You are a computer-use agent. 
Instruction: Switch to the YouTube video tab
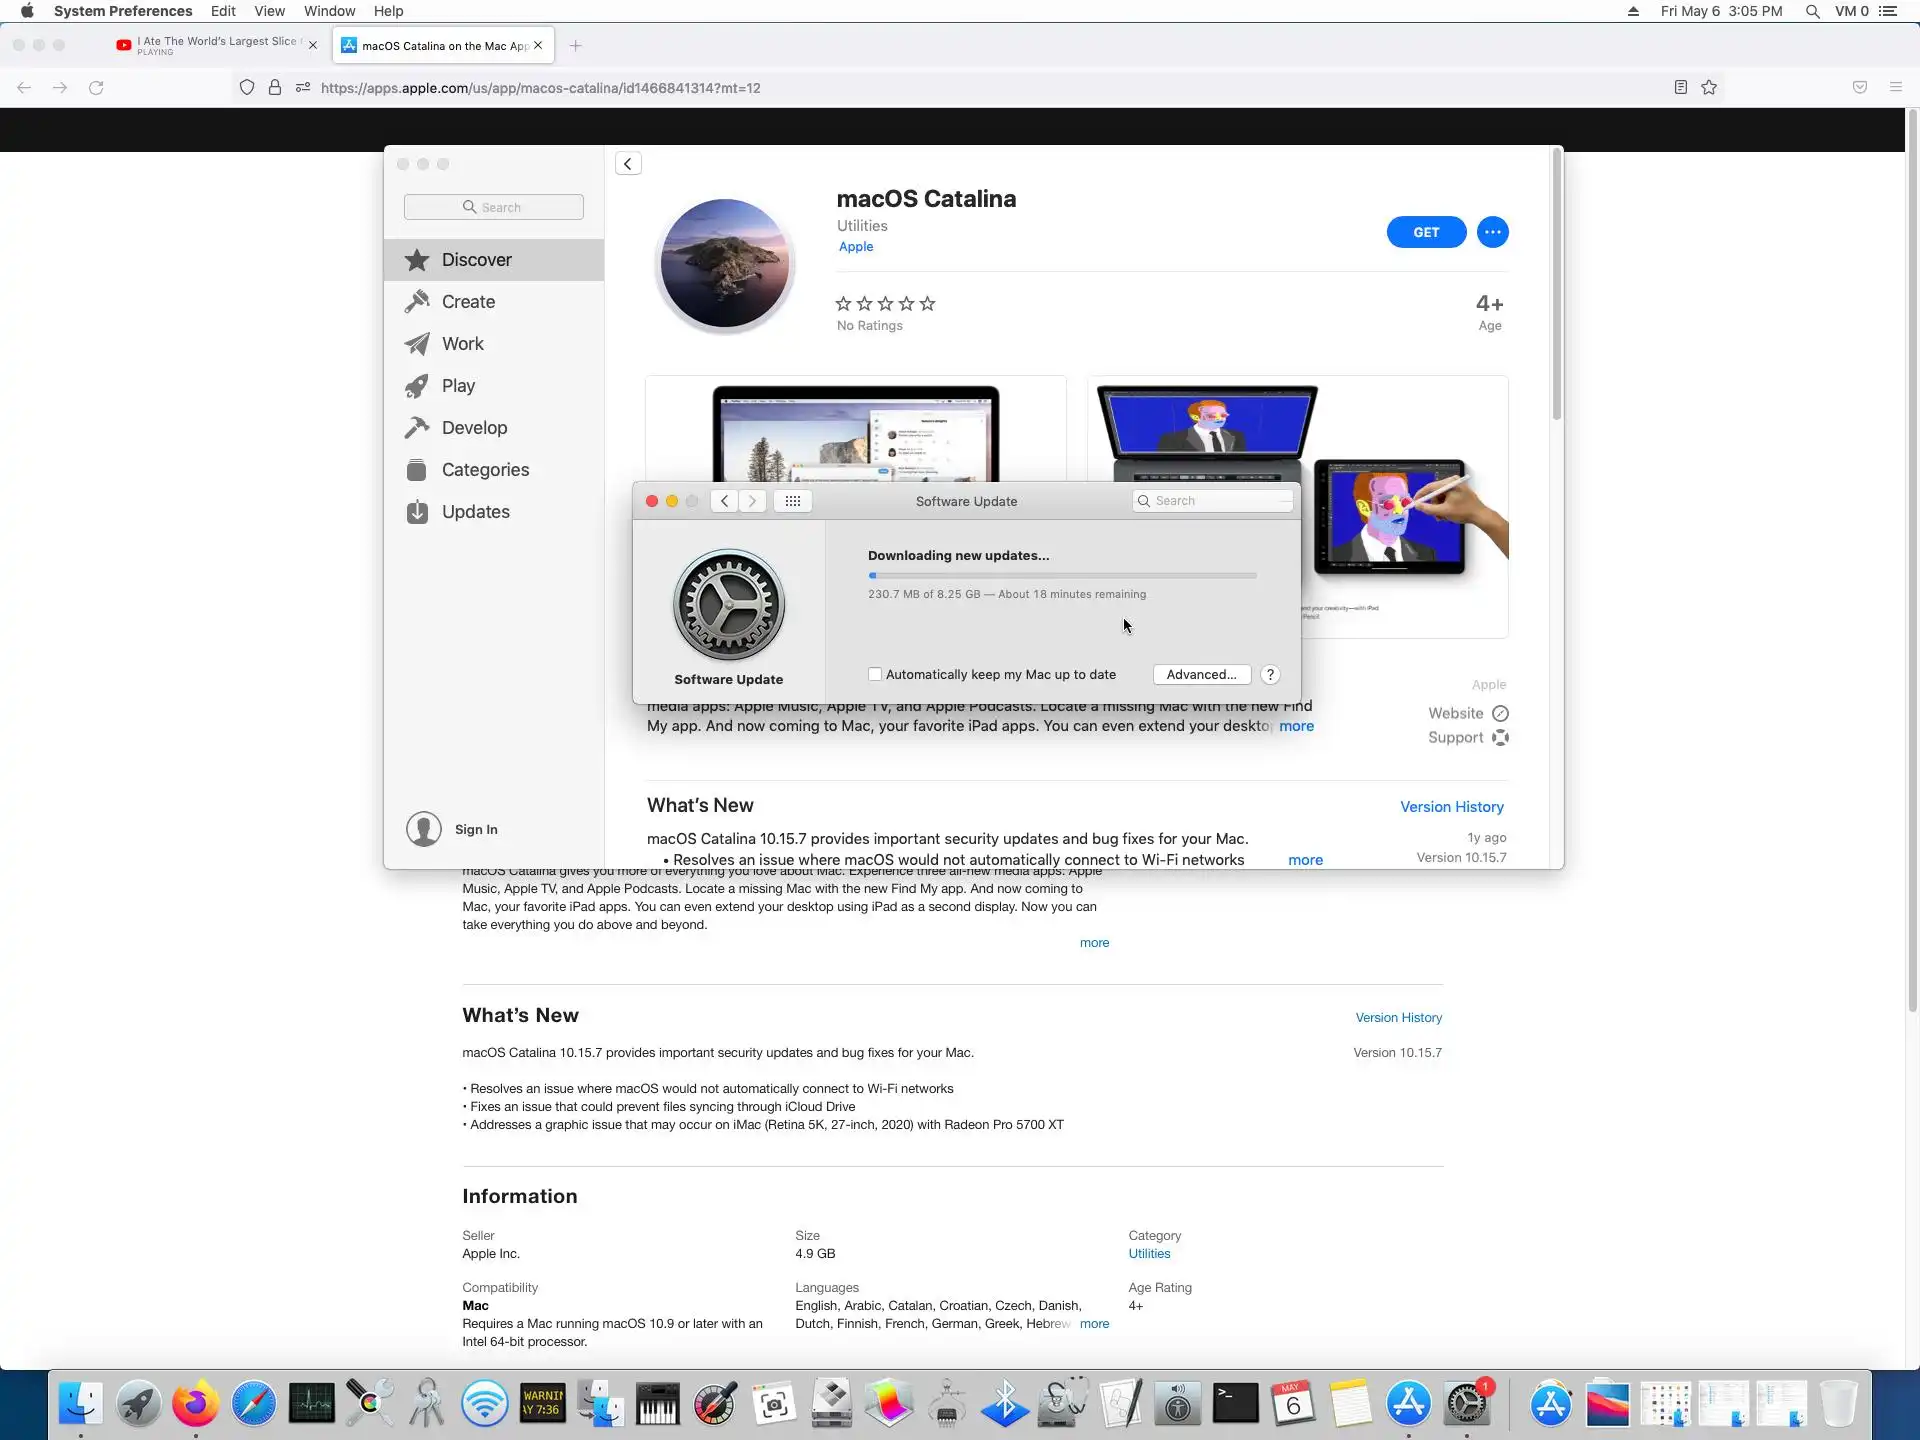pyautogui.click(x=215, y=45)
